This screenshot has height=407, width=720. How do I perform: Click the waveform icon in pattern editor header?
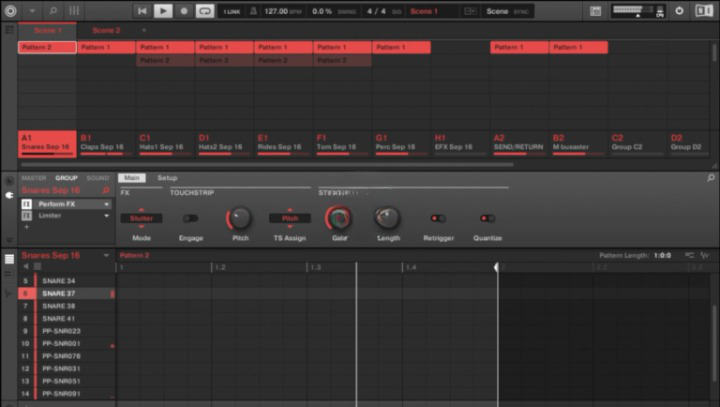point(705,255)
